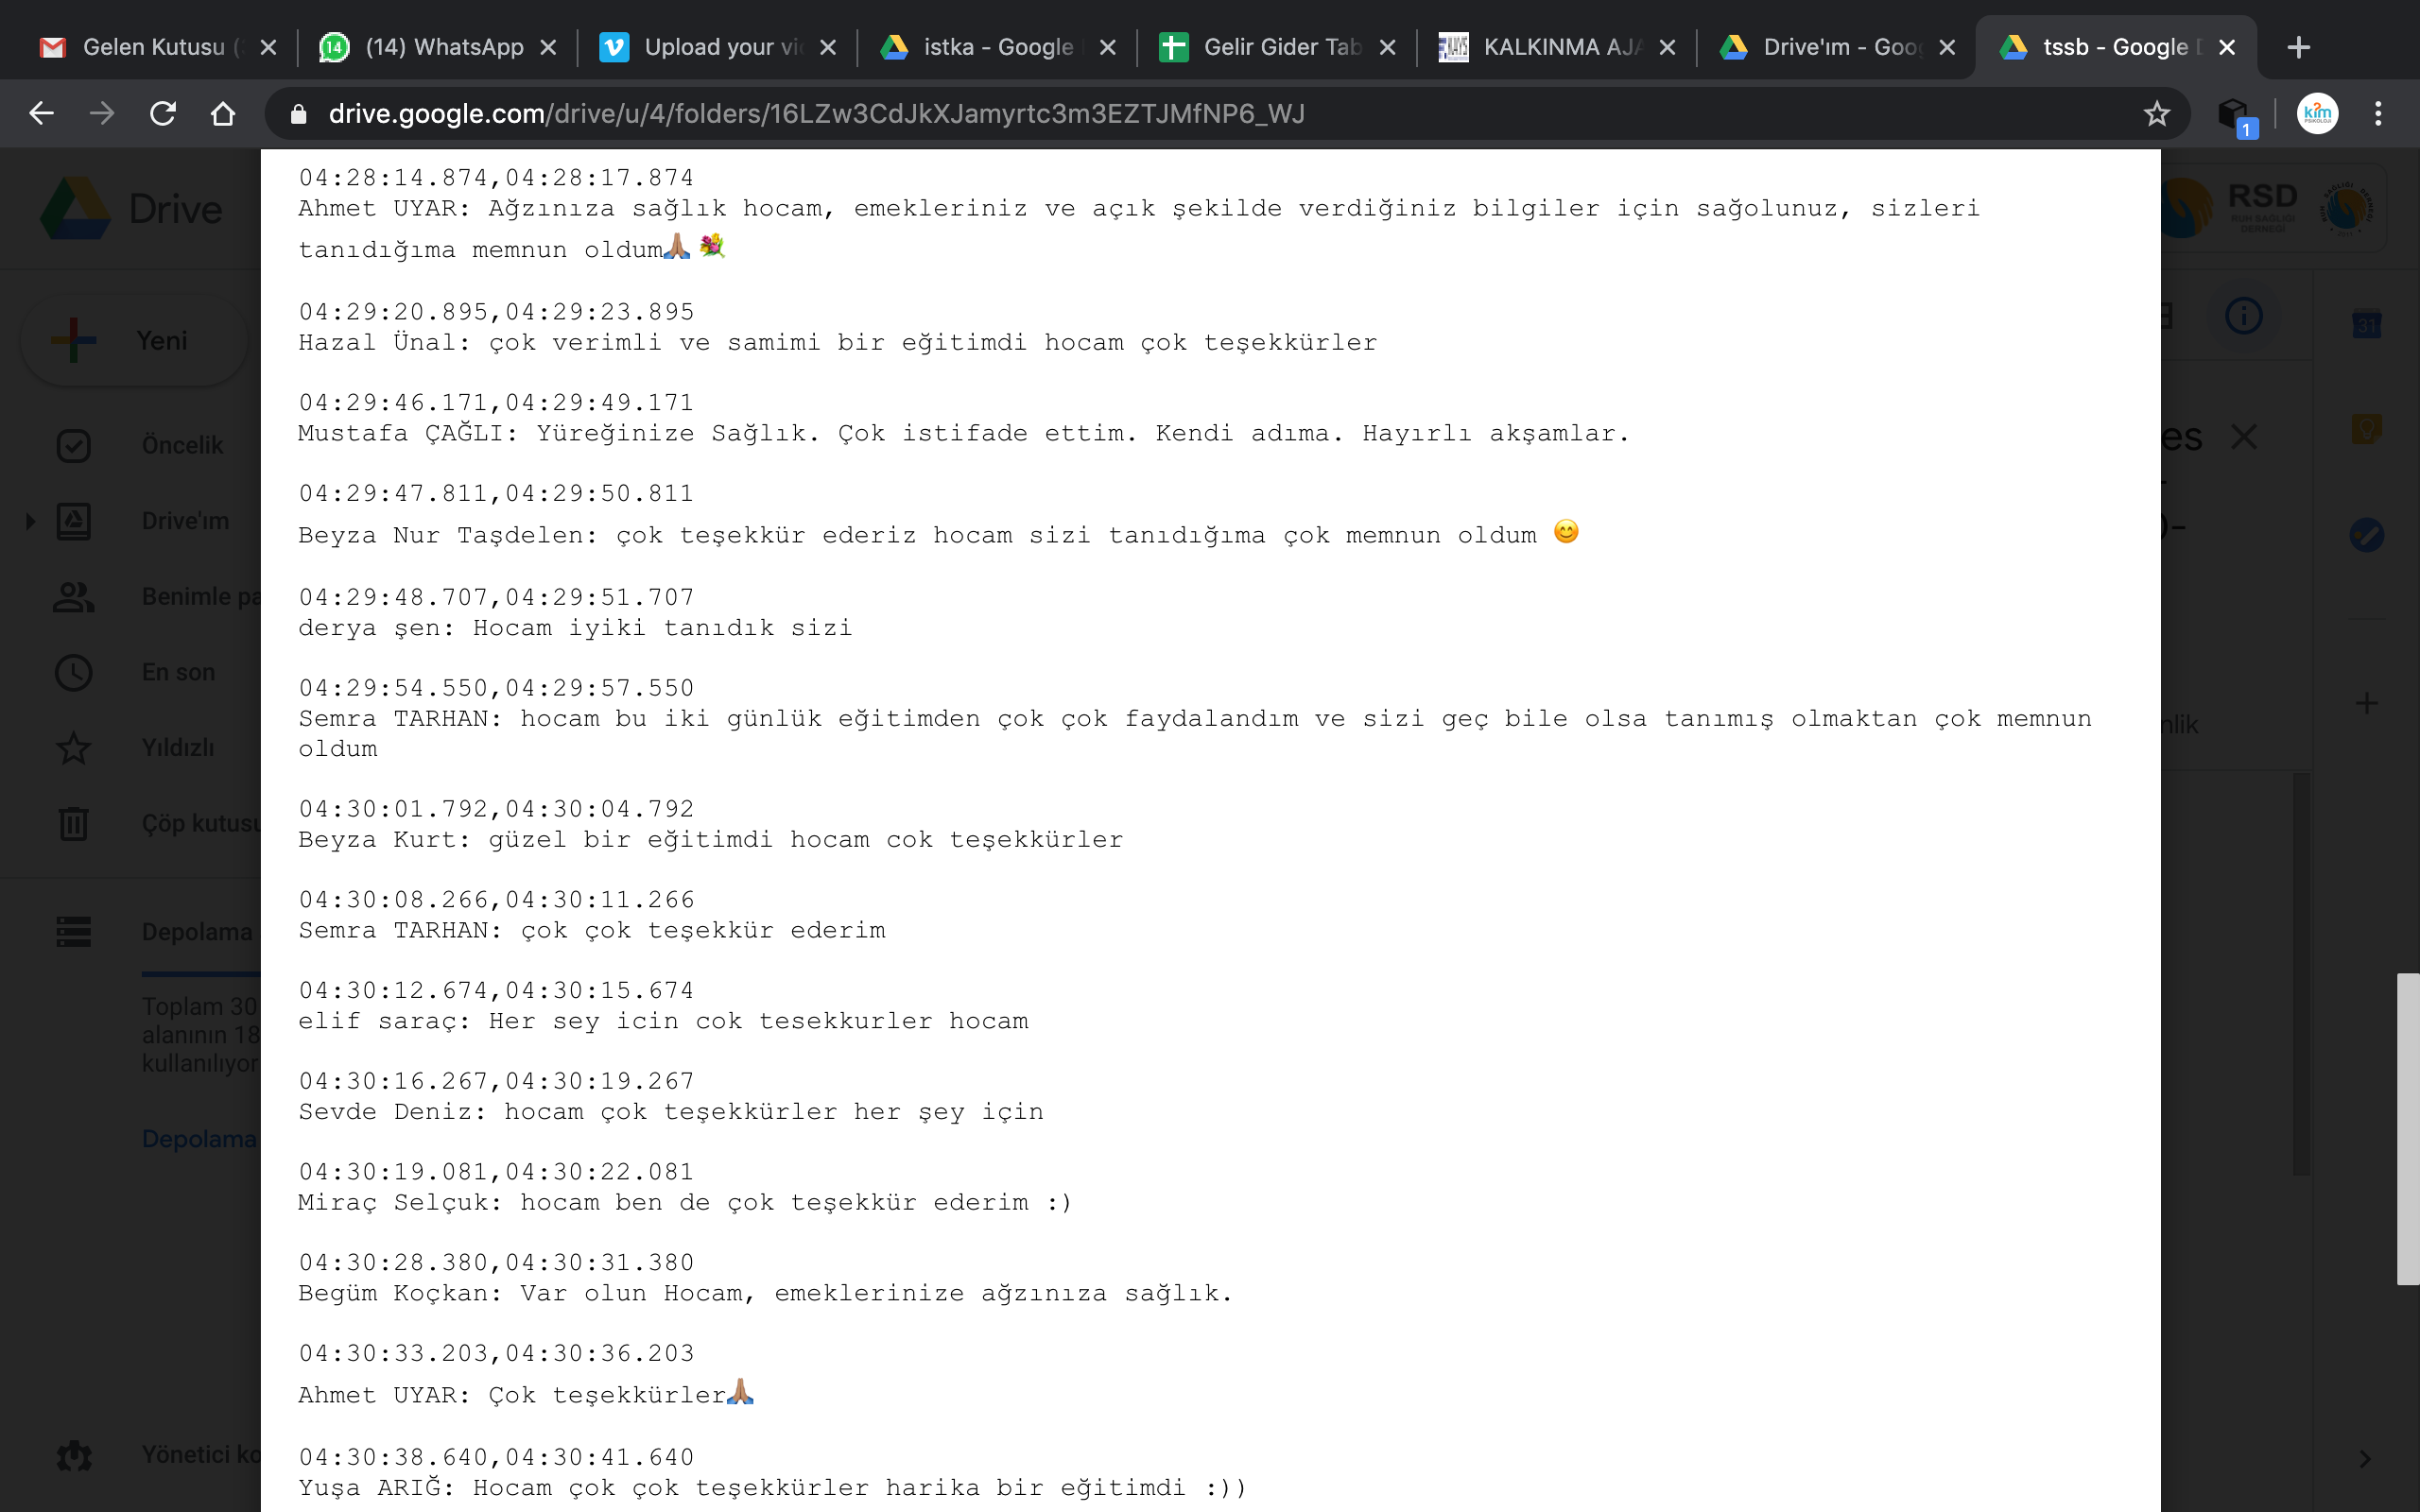Open the Google Calendar side panel icon
This screenshot has width=2420, height=1512.
tap(2366, 324)
